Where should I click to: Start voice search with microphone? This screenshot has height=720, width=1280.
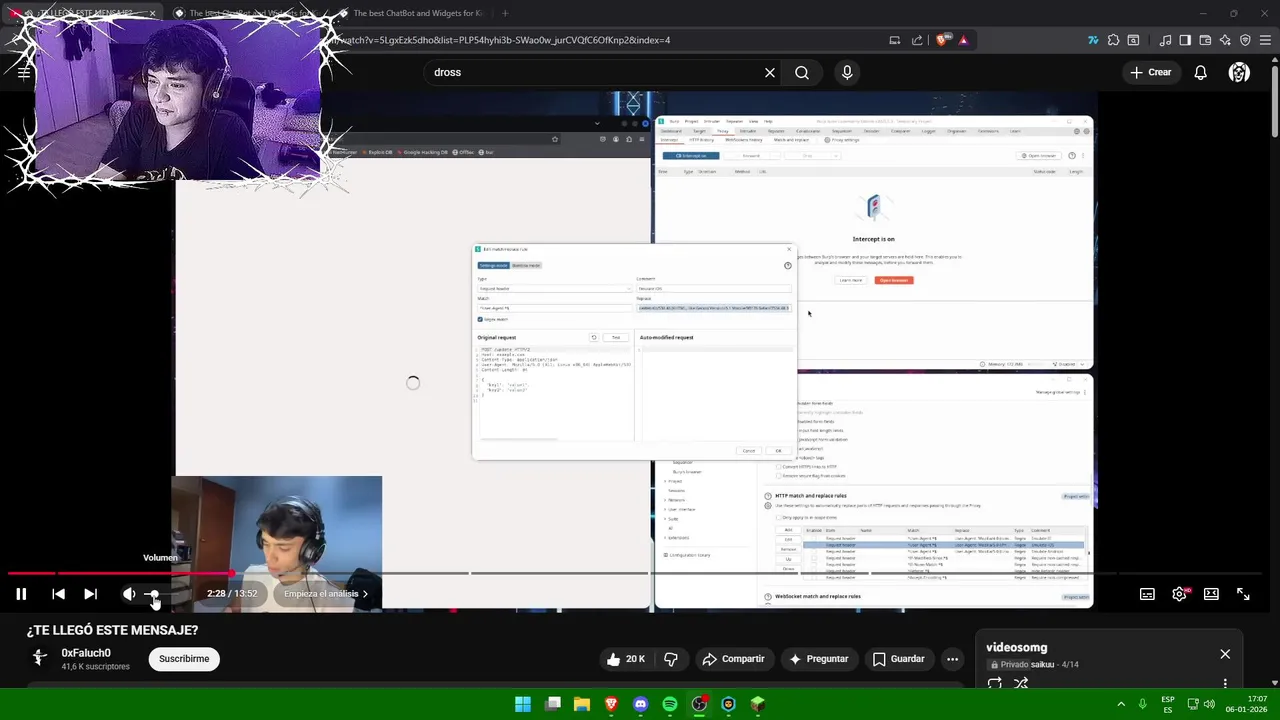coord(847,72)
